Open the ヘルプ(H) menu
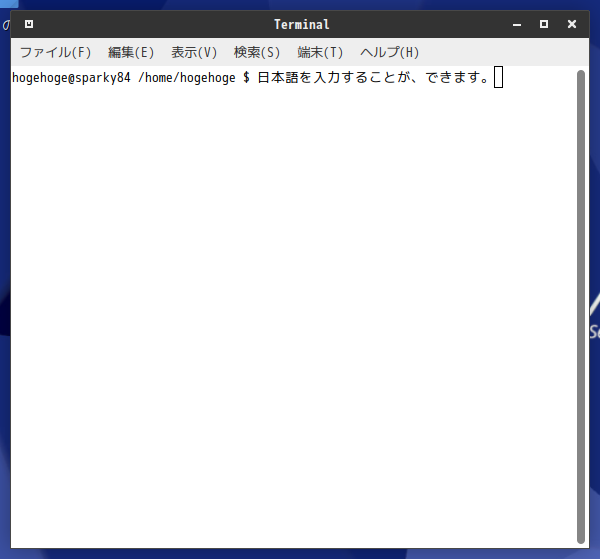 [x=390, y=52]
